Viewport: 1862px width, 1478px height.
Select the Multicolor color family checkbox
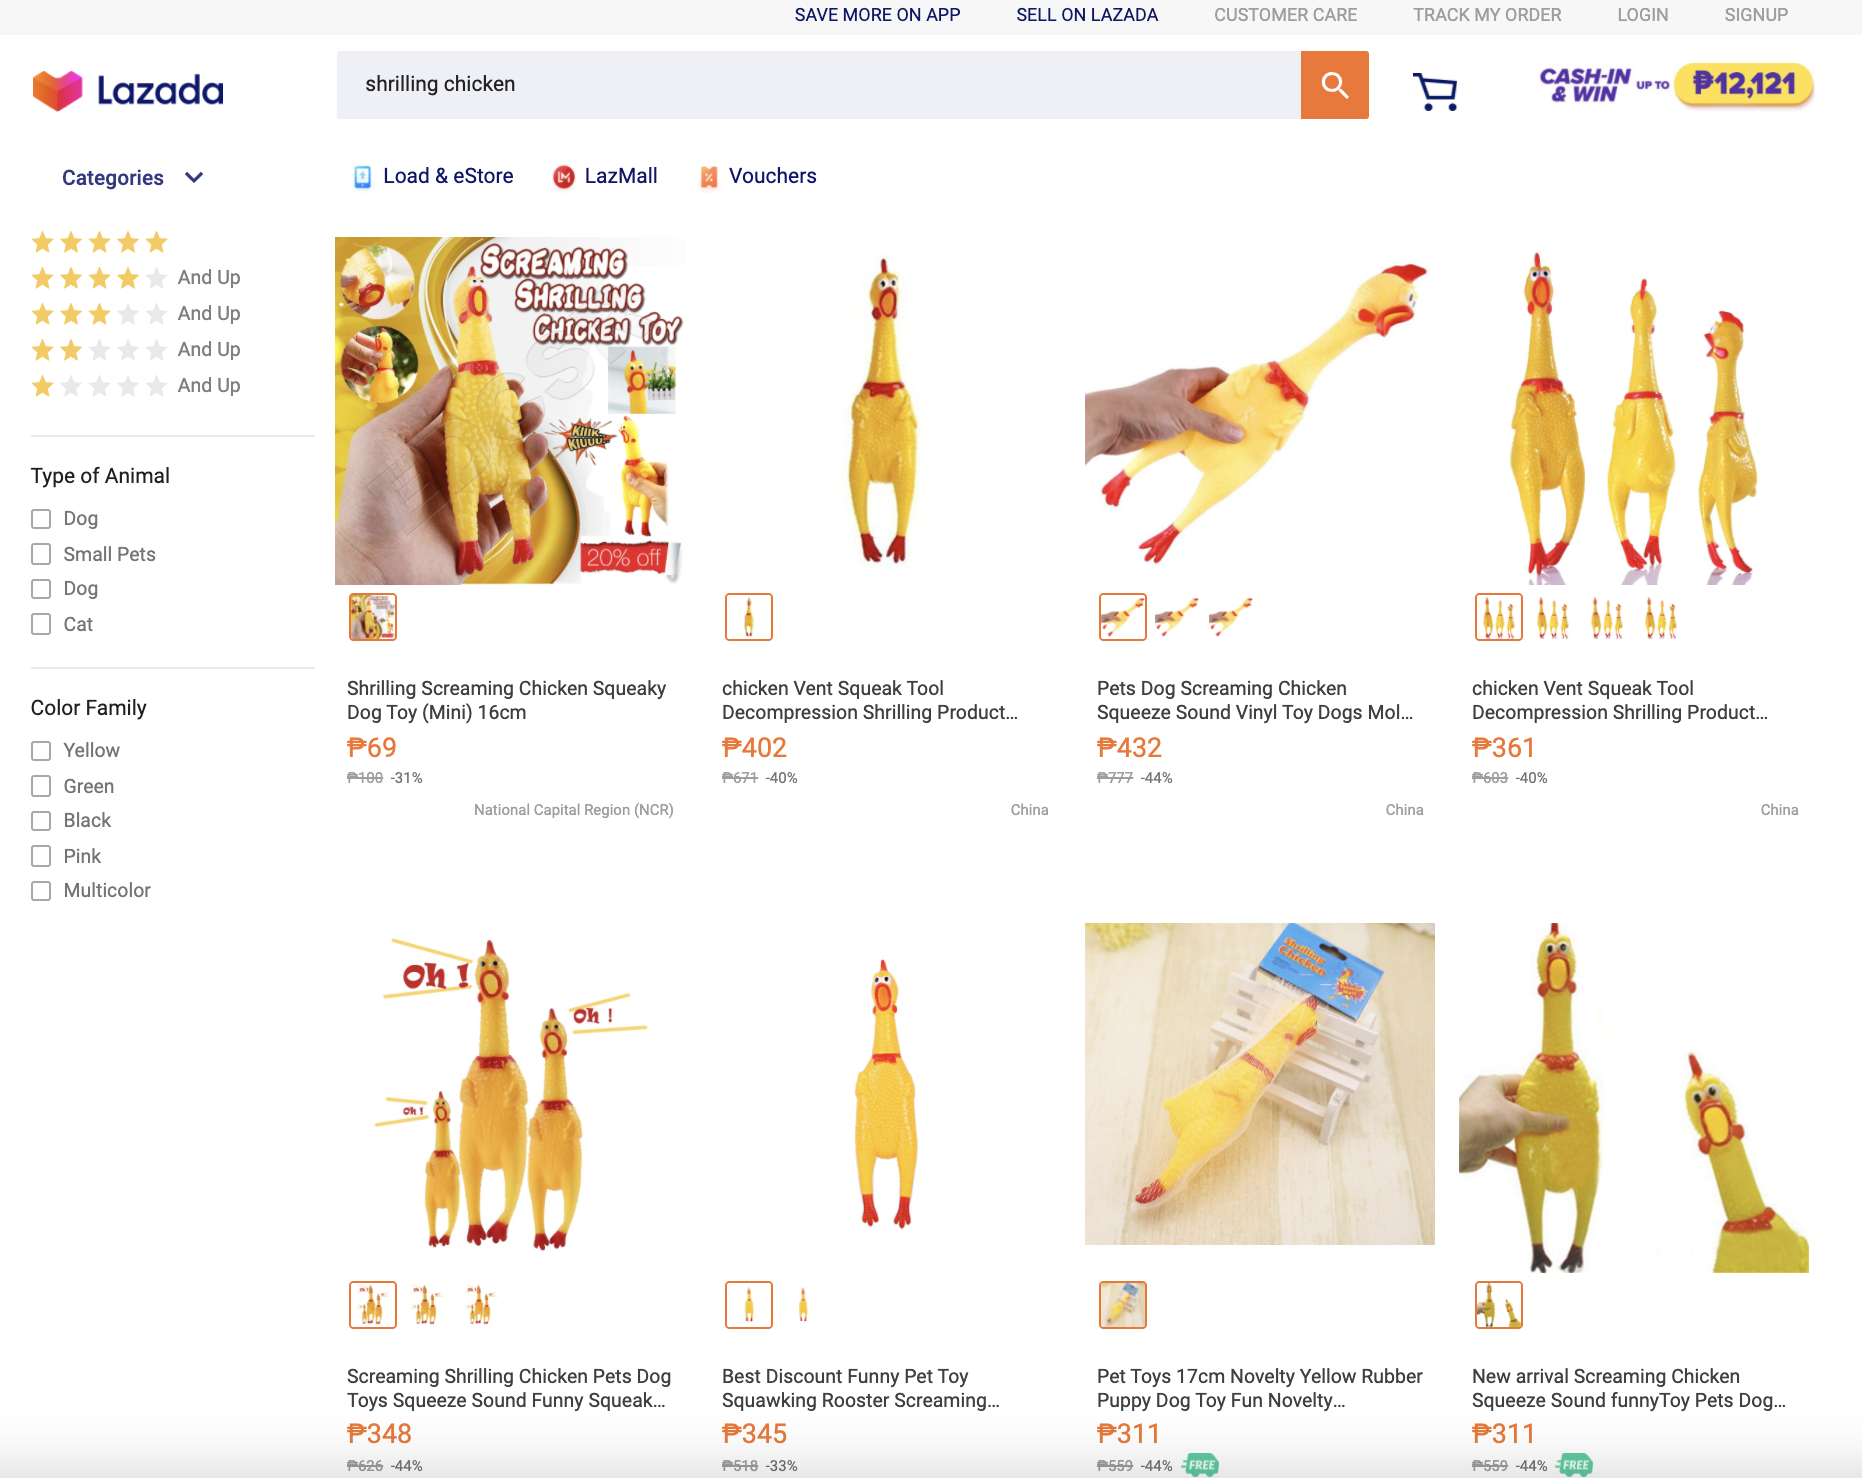[41, 890]
